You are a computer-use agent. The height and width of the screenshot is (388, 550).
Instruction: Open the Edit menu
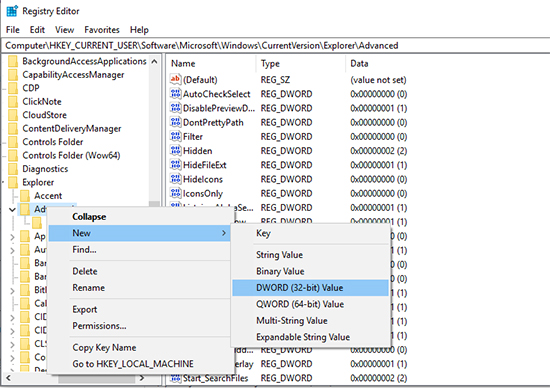pos(37,30)
